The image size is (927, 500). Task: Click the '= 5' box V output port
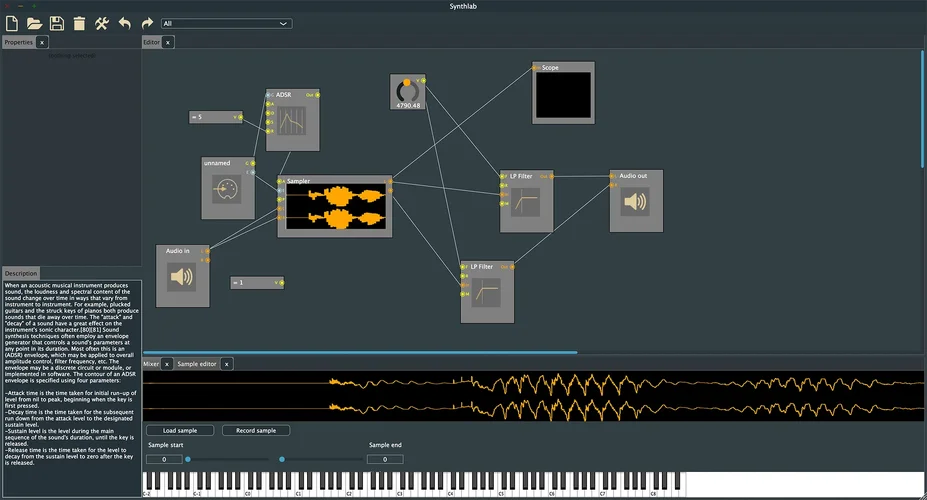click(240, 117)
